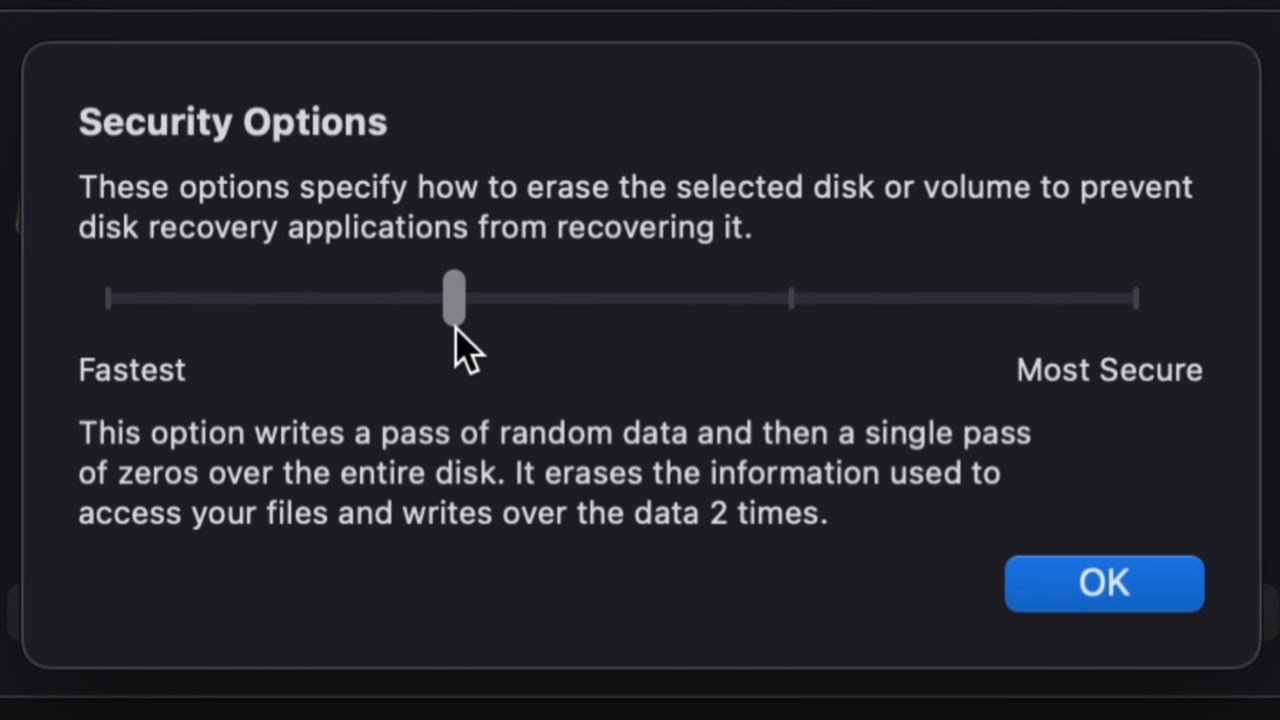Set slider to the leftmost Fastest tick
This screenshot has height=720, width=1280.
coord(108,298)
